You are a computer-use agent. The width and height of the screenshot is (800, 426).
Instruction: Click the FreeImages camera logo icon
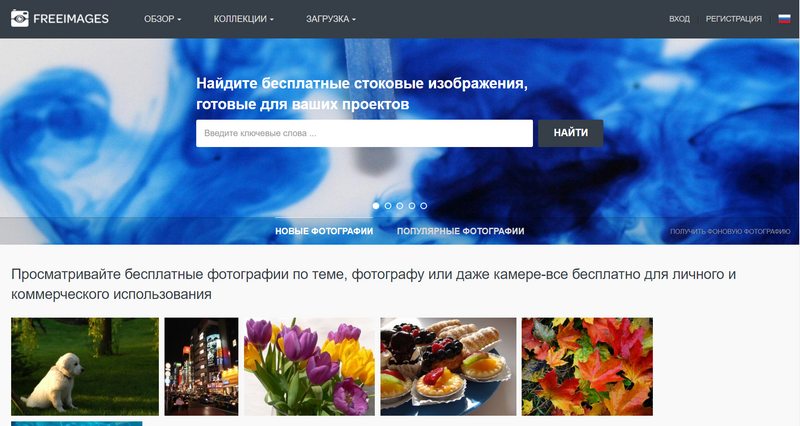click(20, 18)
